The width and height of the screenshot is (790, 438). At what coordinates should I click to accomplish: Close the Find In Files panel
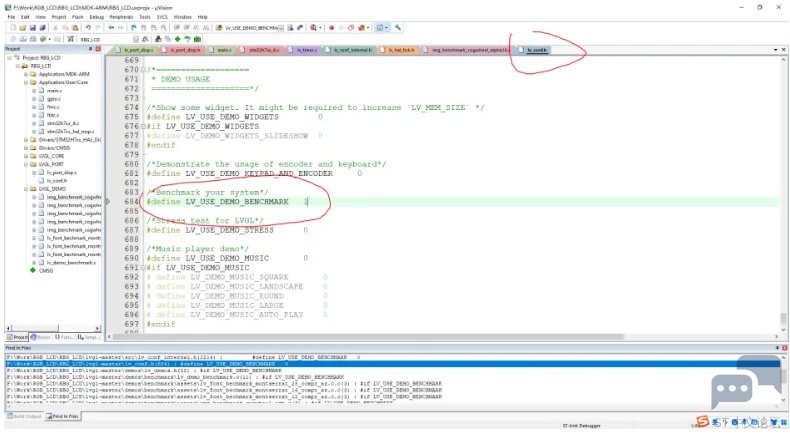pos(784,348)
